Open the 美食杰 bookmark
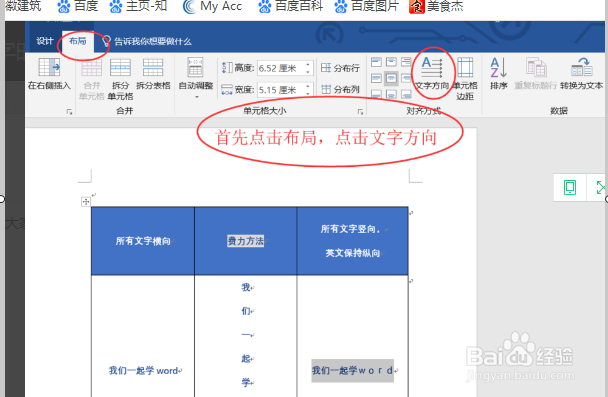The height and width of the screenshot is (397, 608). pyautogui.click(x=436, y=6)
